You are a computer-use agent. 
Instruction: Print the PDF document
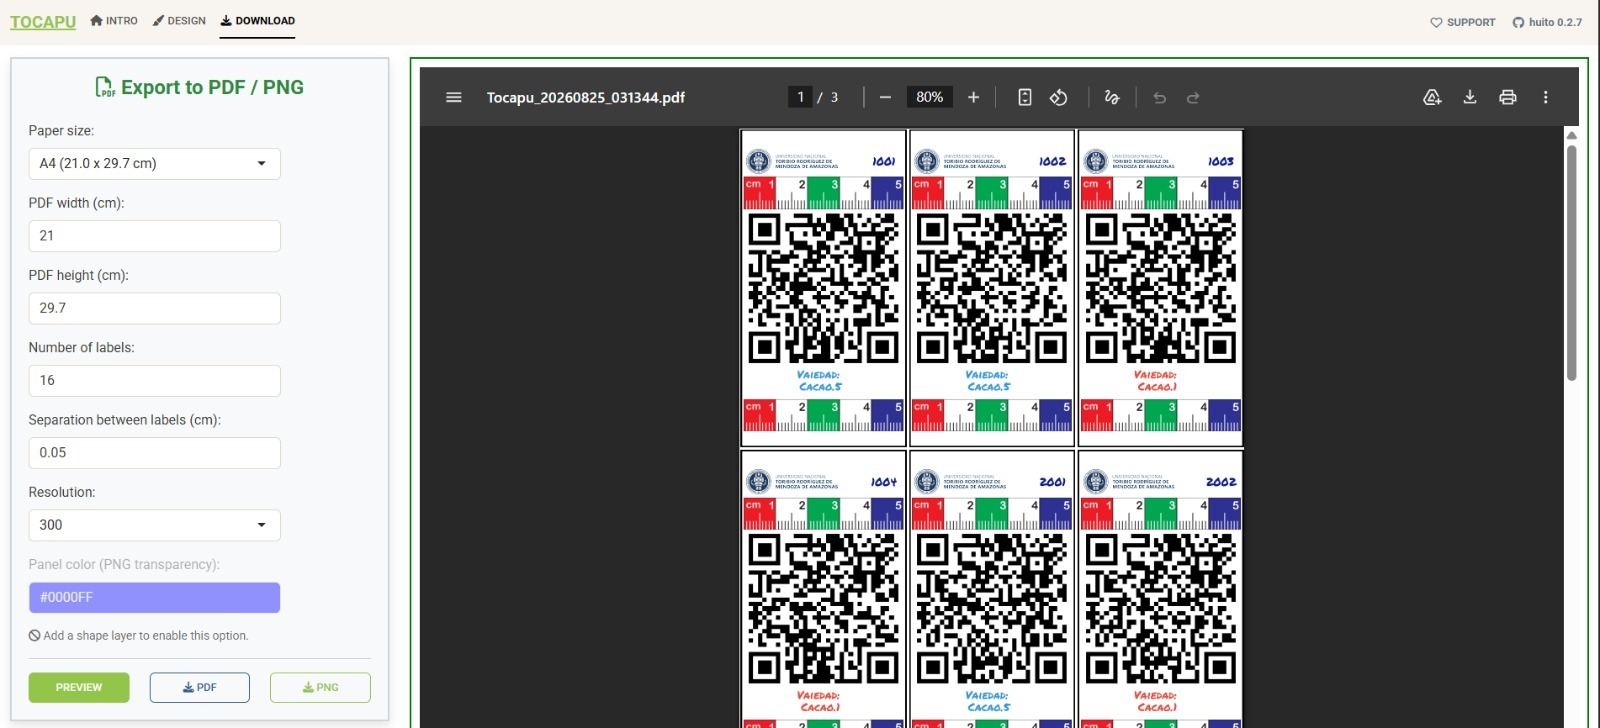(x=1508, y=97)
